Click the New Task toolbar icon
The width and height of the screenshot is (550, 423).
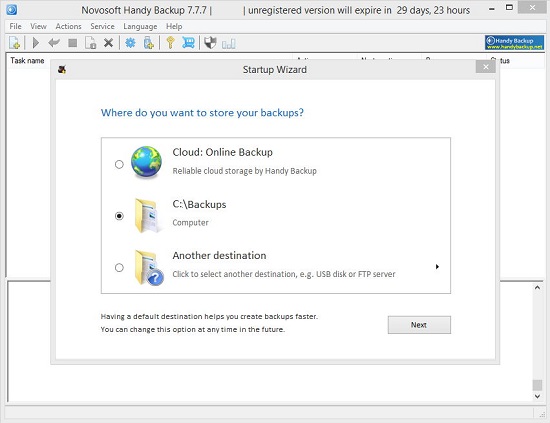[x=15, y=43]
